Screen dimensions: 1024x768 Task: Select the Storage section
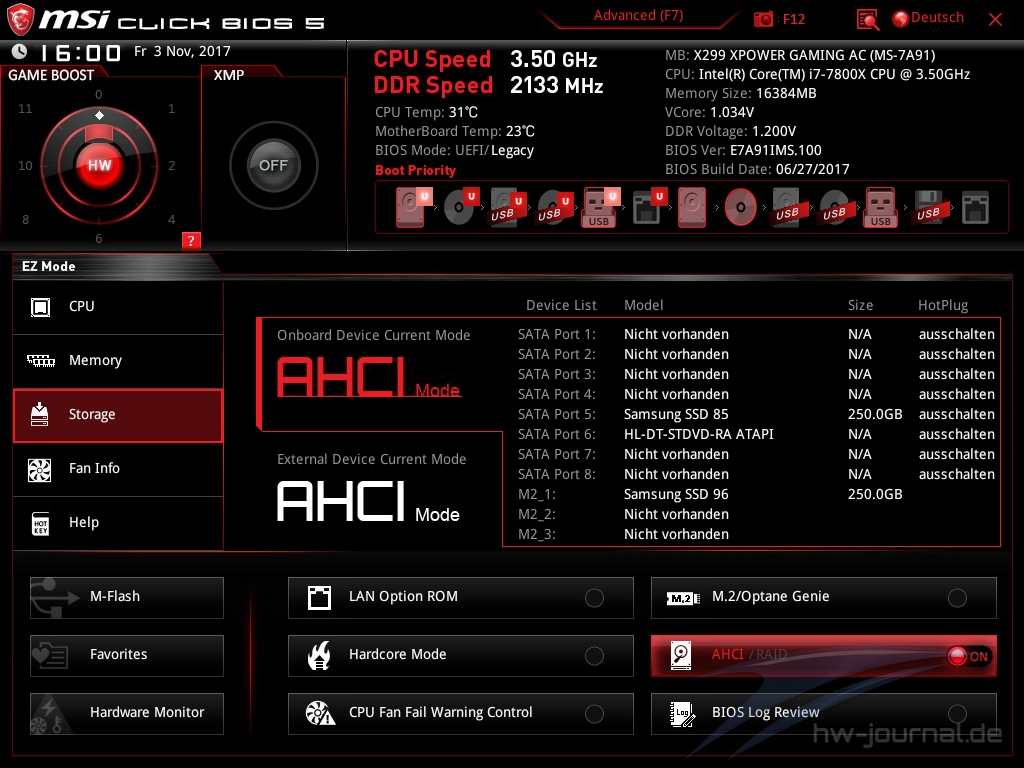[118, 415]
